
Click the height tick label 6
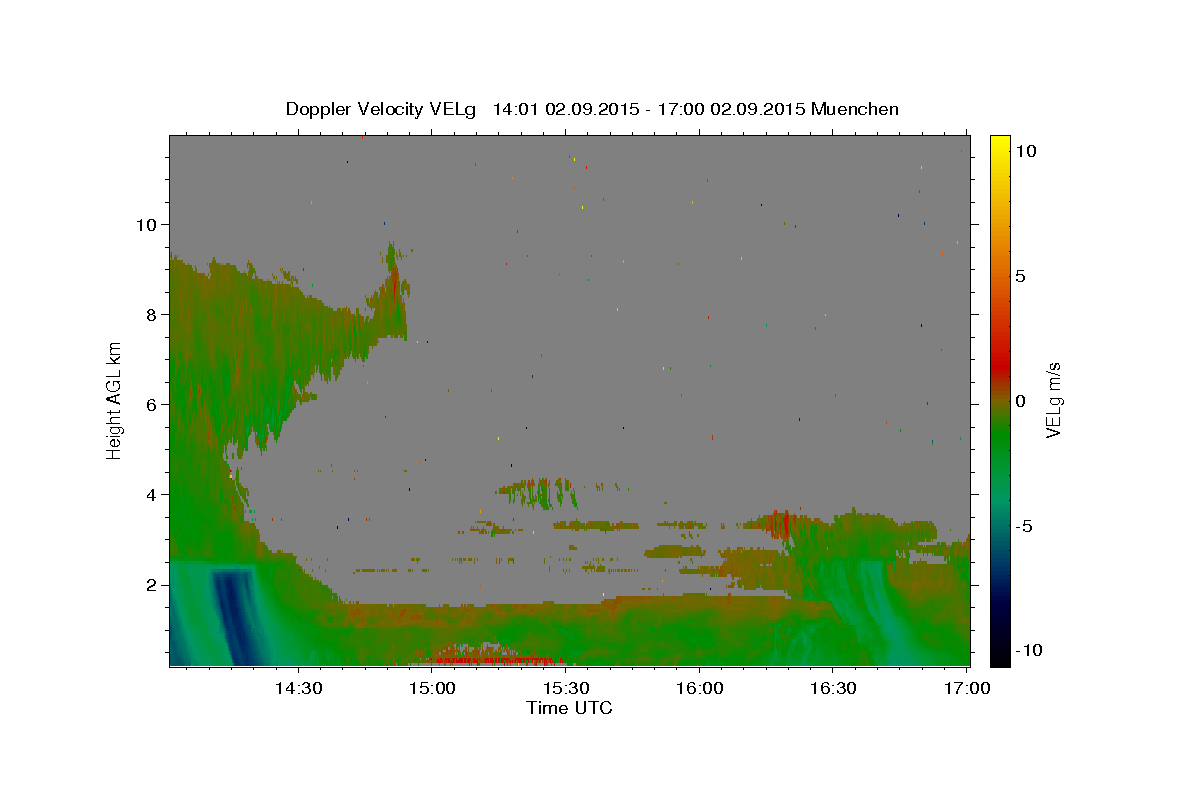[152, 404]
